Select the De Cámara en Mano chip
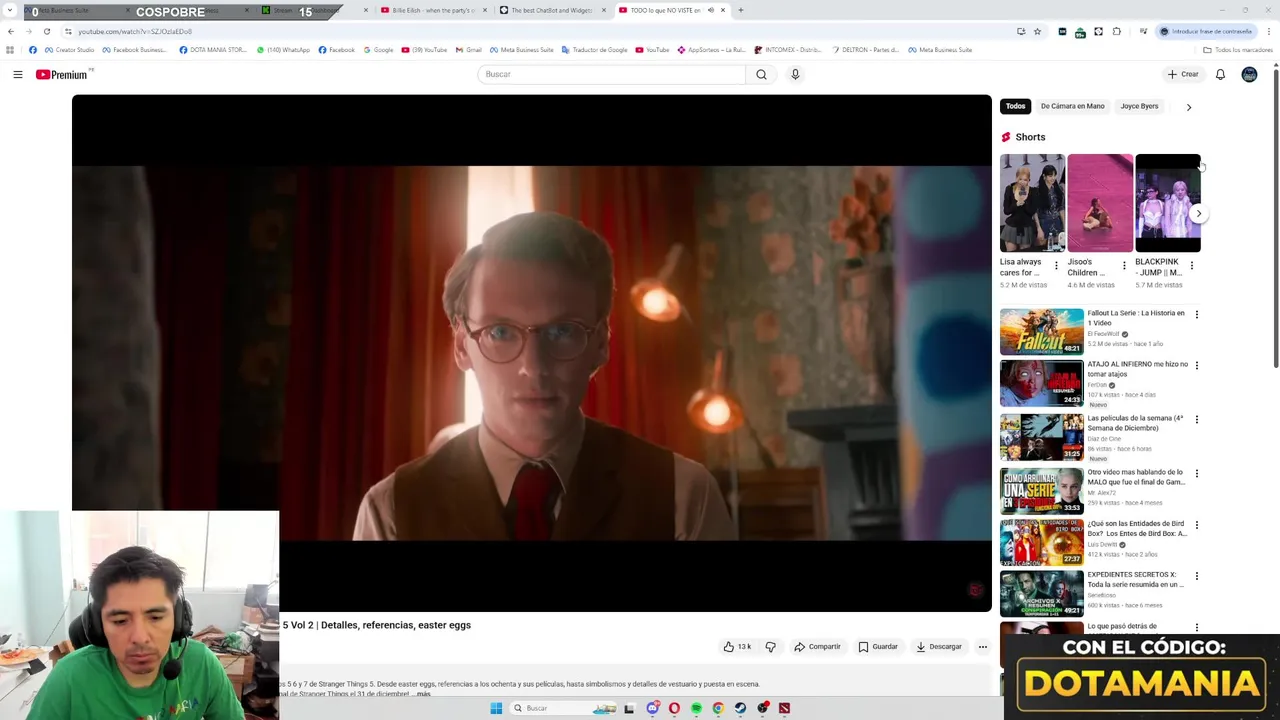1280x720 pixels. click(x=1072, y=106)
